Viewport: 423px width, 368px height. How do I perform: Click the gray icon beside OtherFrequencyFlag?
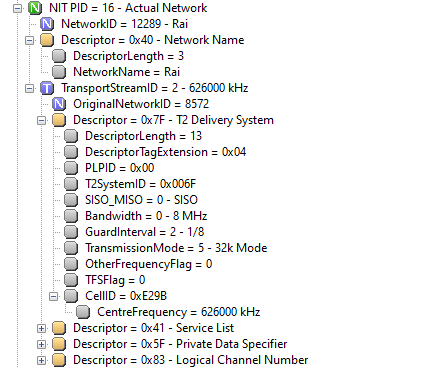point(71,264)
